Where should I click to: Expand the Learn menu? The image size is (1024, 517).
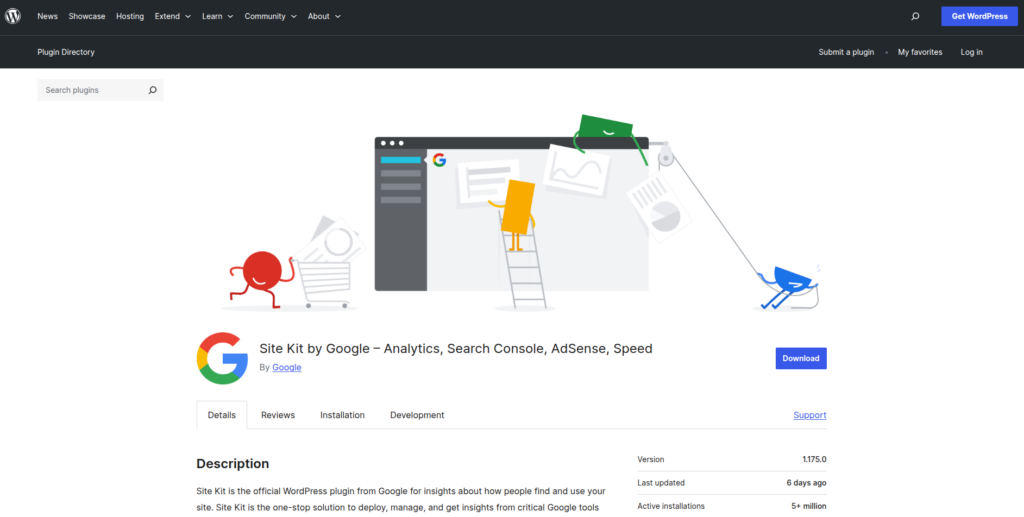click(217, 16)
